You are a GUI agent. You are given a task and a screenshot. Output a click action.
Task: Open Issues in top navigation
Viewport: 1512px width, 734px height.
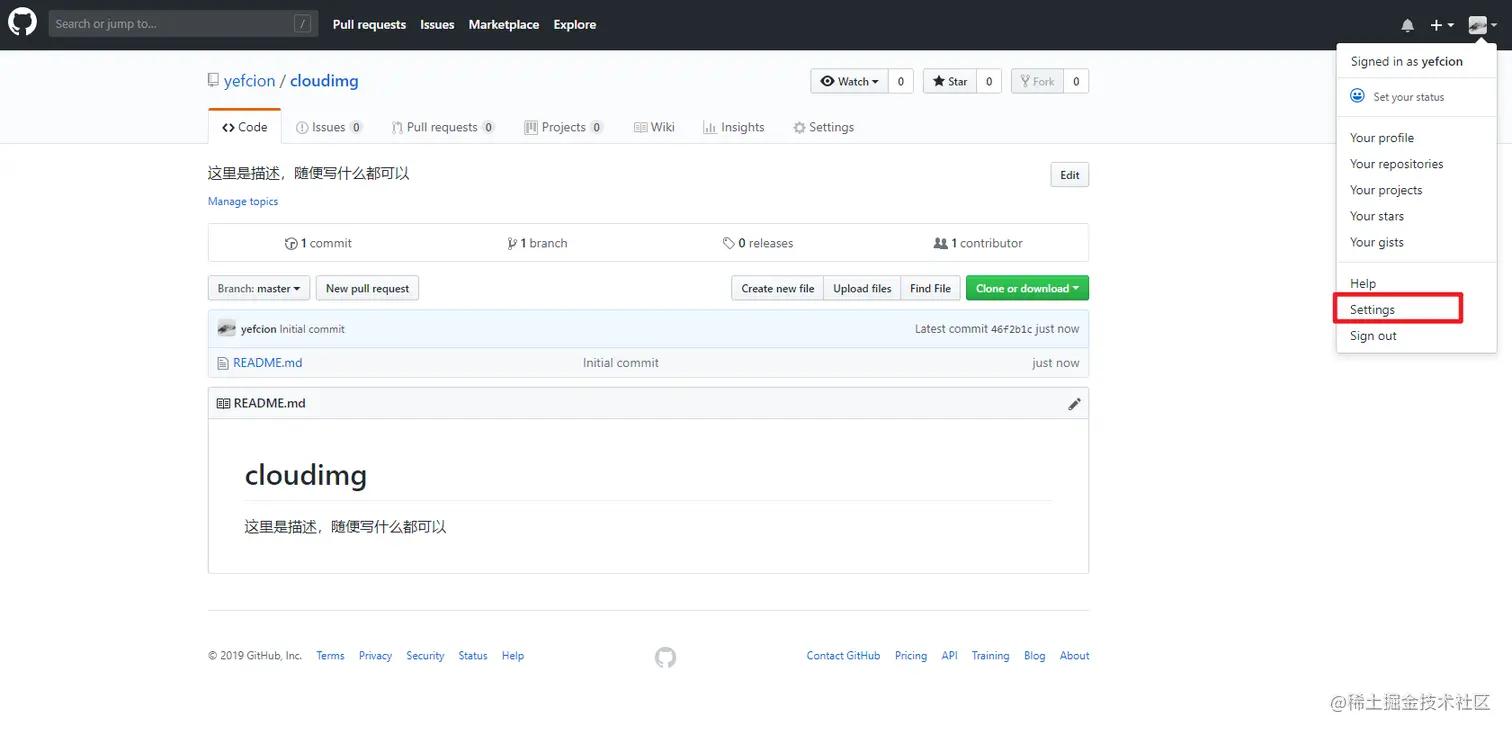(x=437, y=25)
